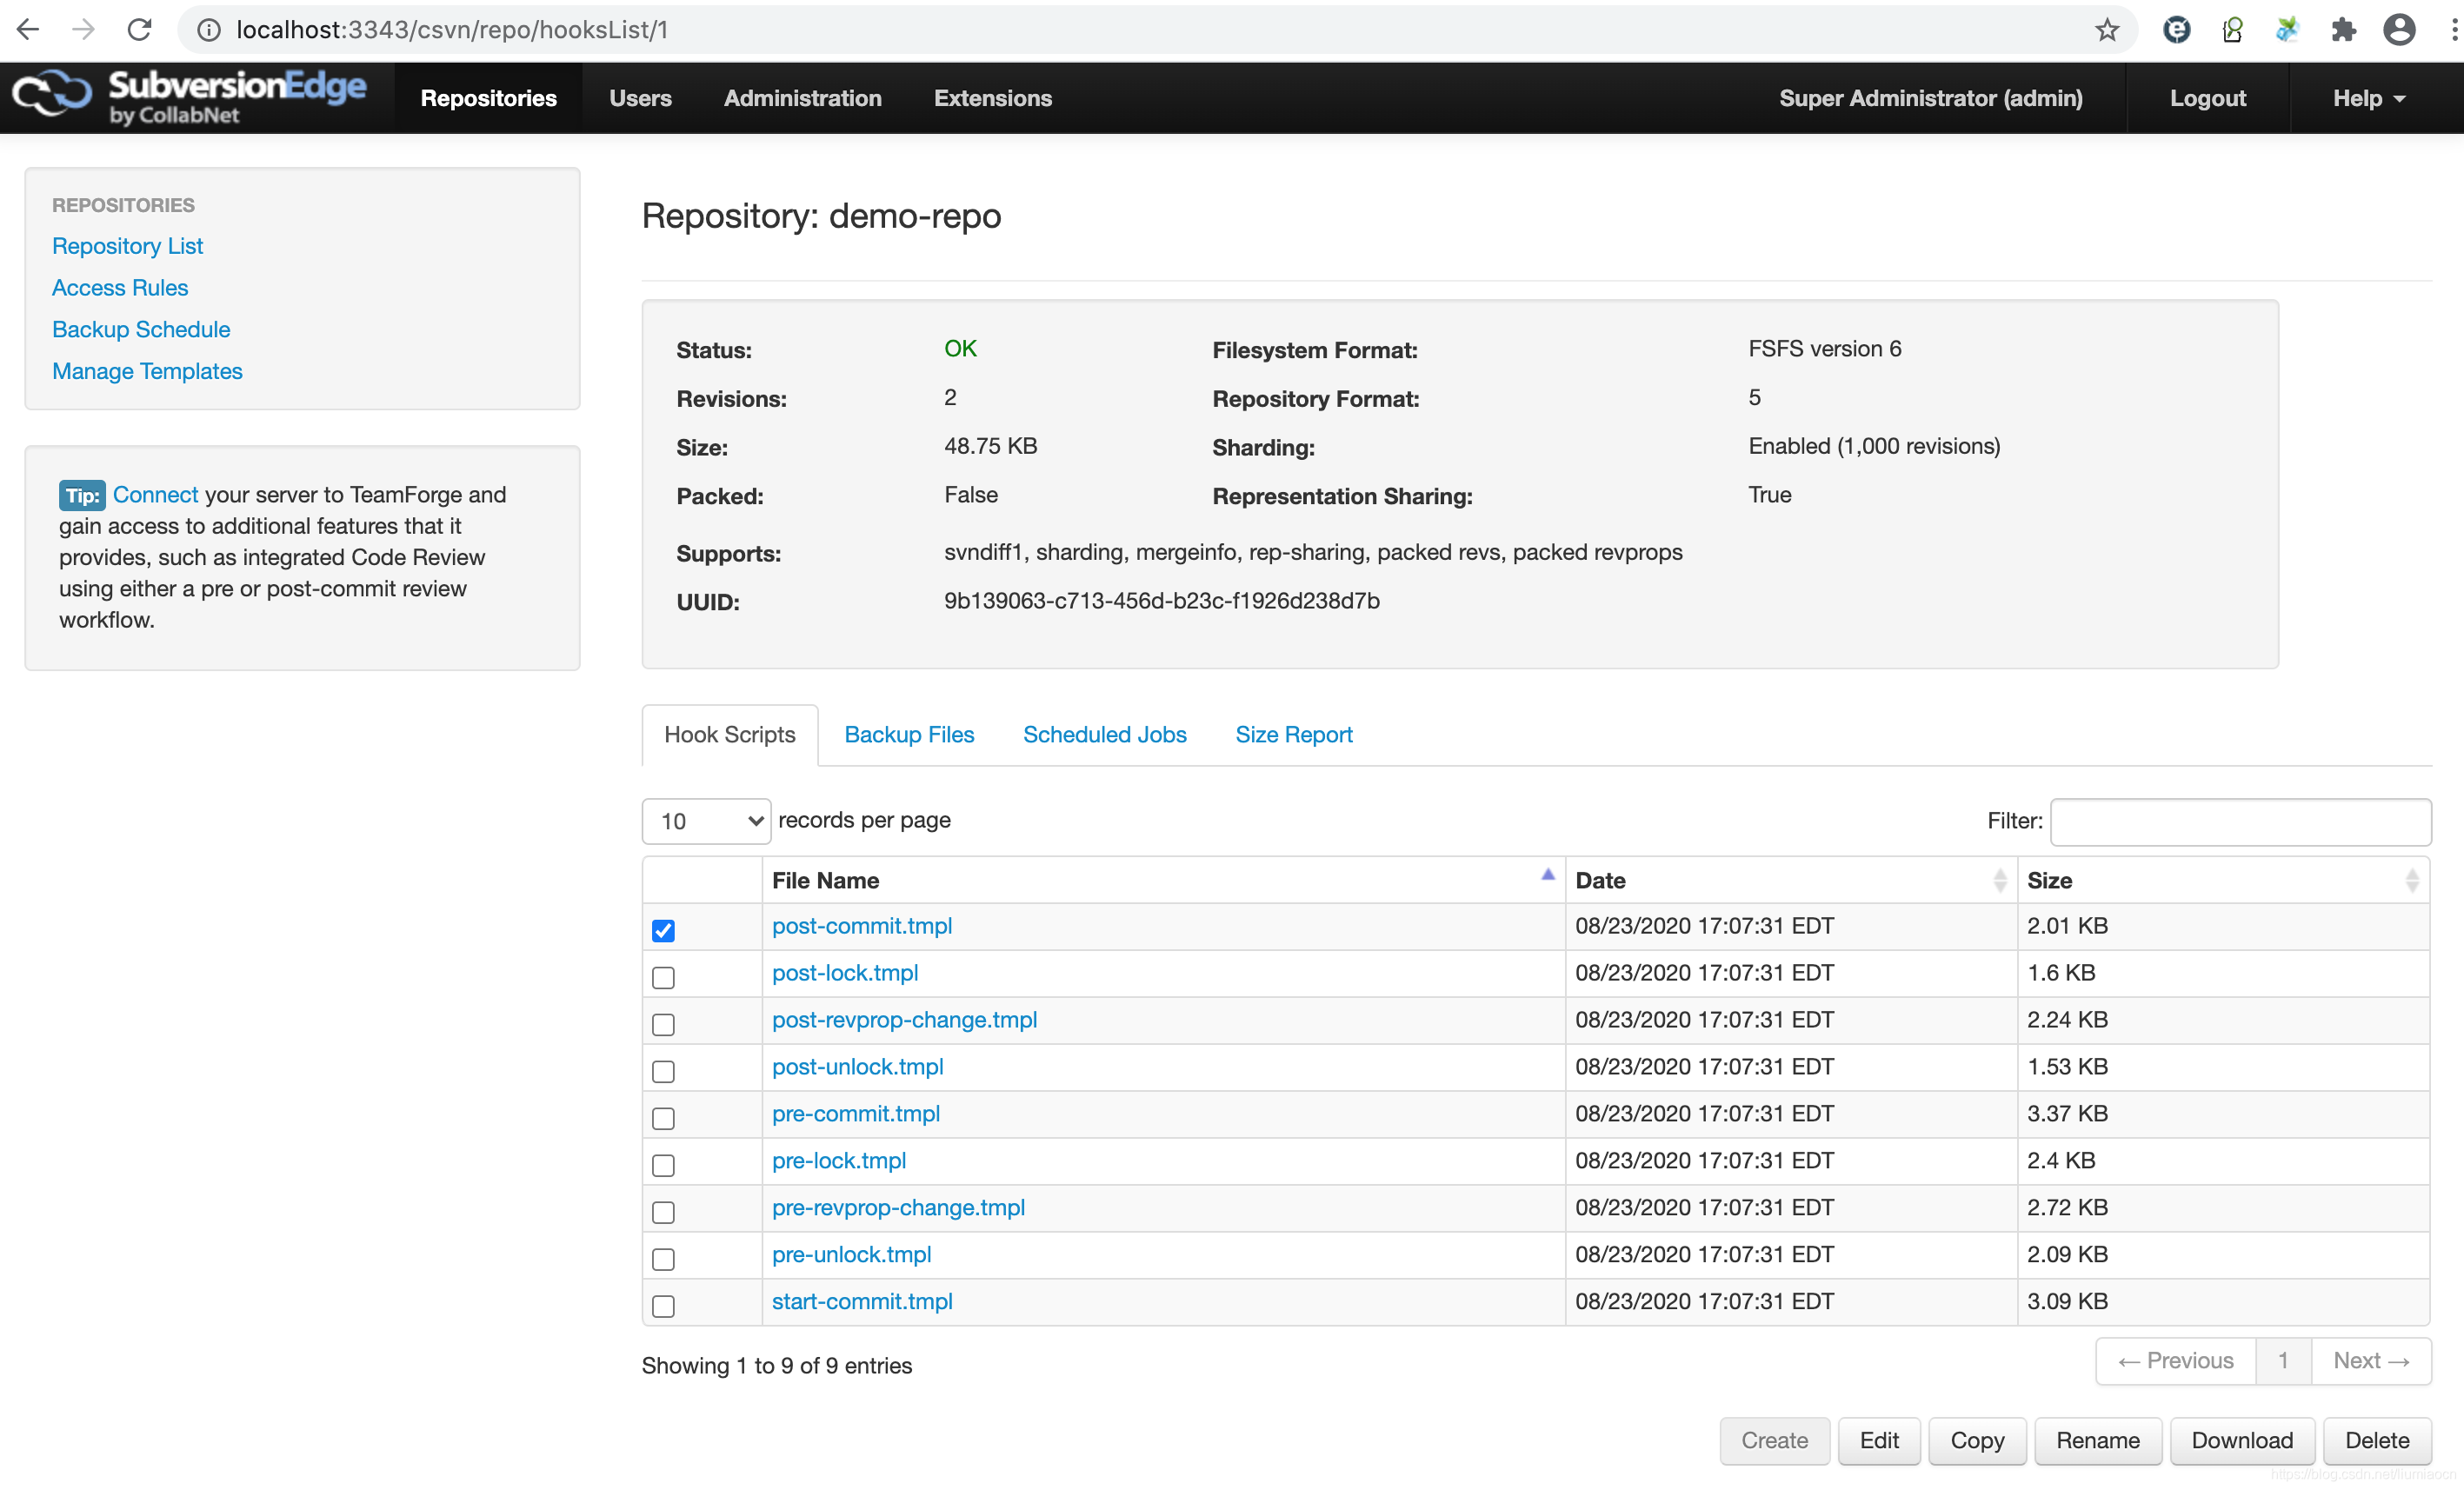Check the post-lock.tmpl checkbox

pyautogui.click(x=663, y=977)
